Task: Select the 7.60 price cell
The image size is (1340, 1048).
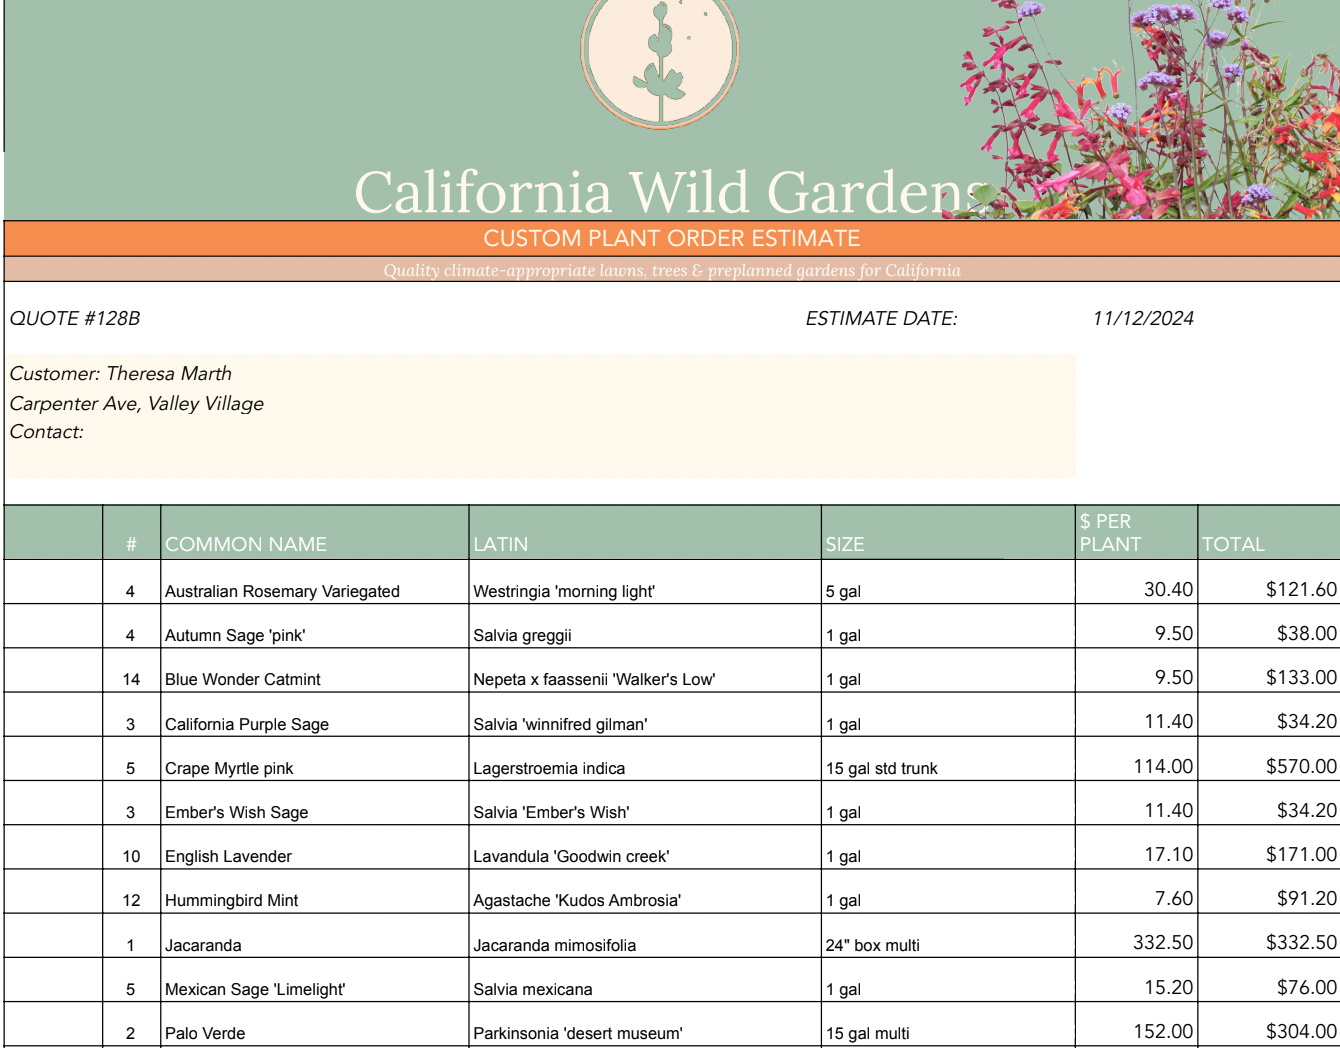Action: [1136, 891]
